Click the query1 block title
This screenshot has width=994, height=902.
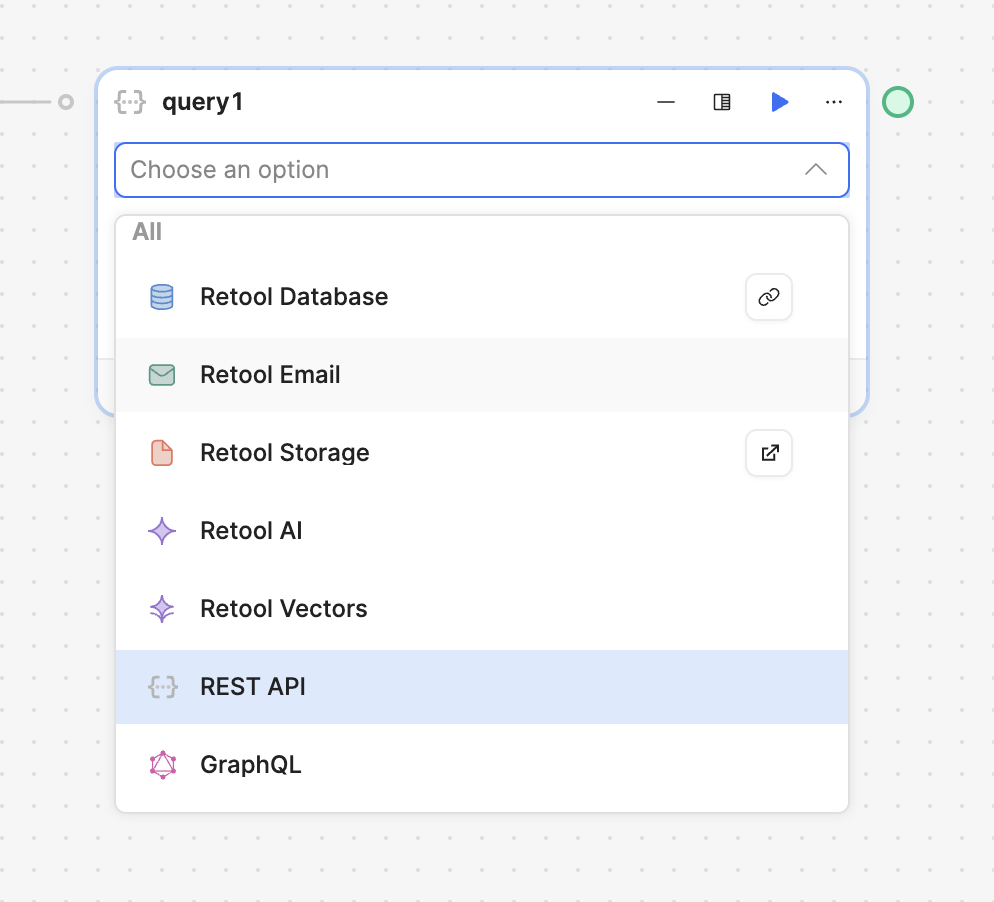202,102
